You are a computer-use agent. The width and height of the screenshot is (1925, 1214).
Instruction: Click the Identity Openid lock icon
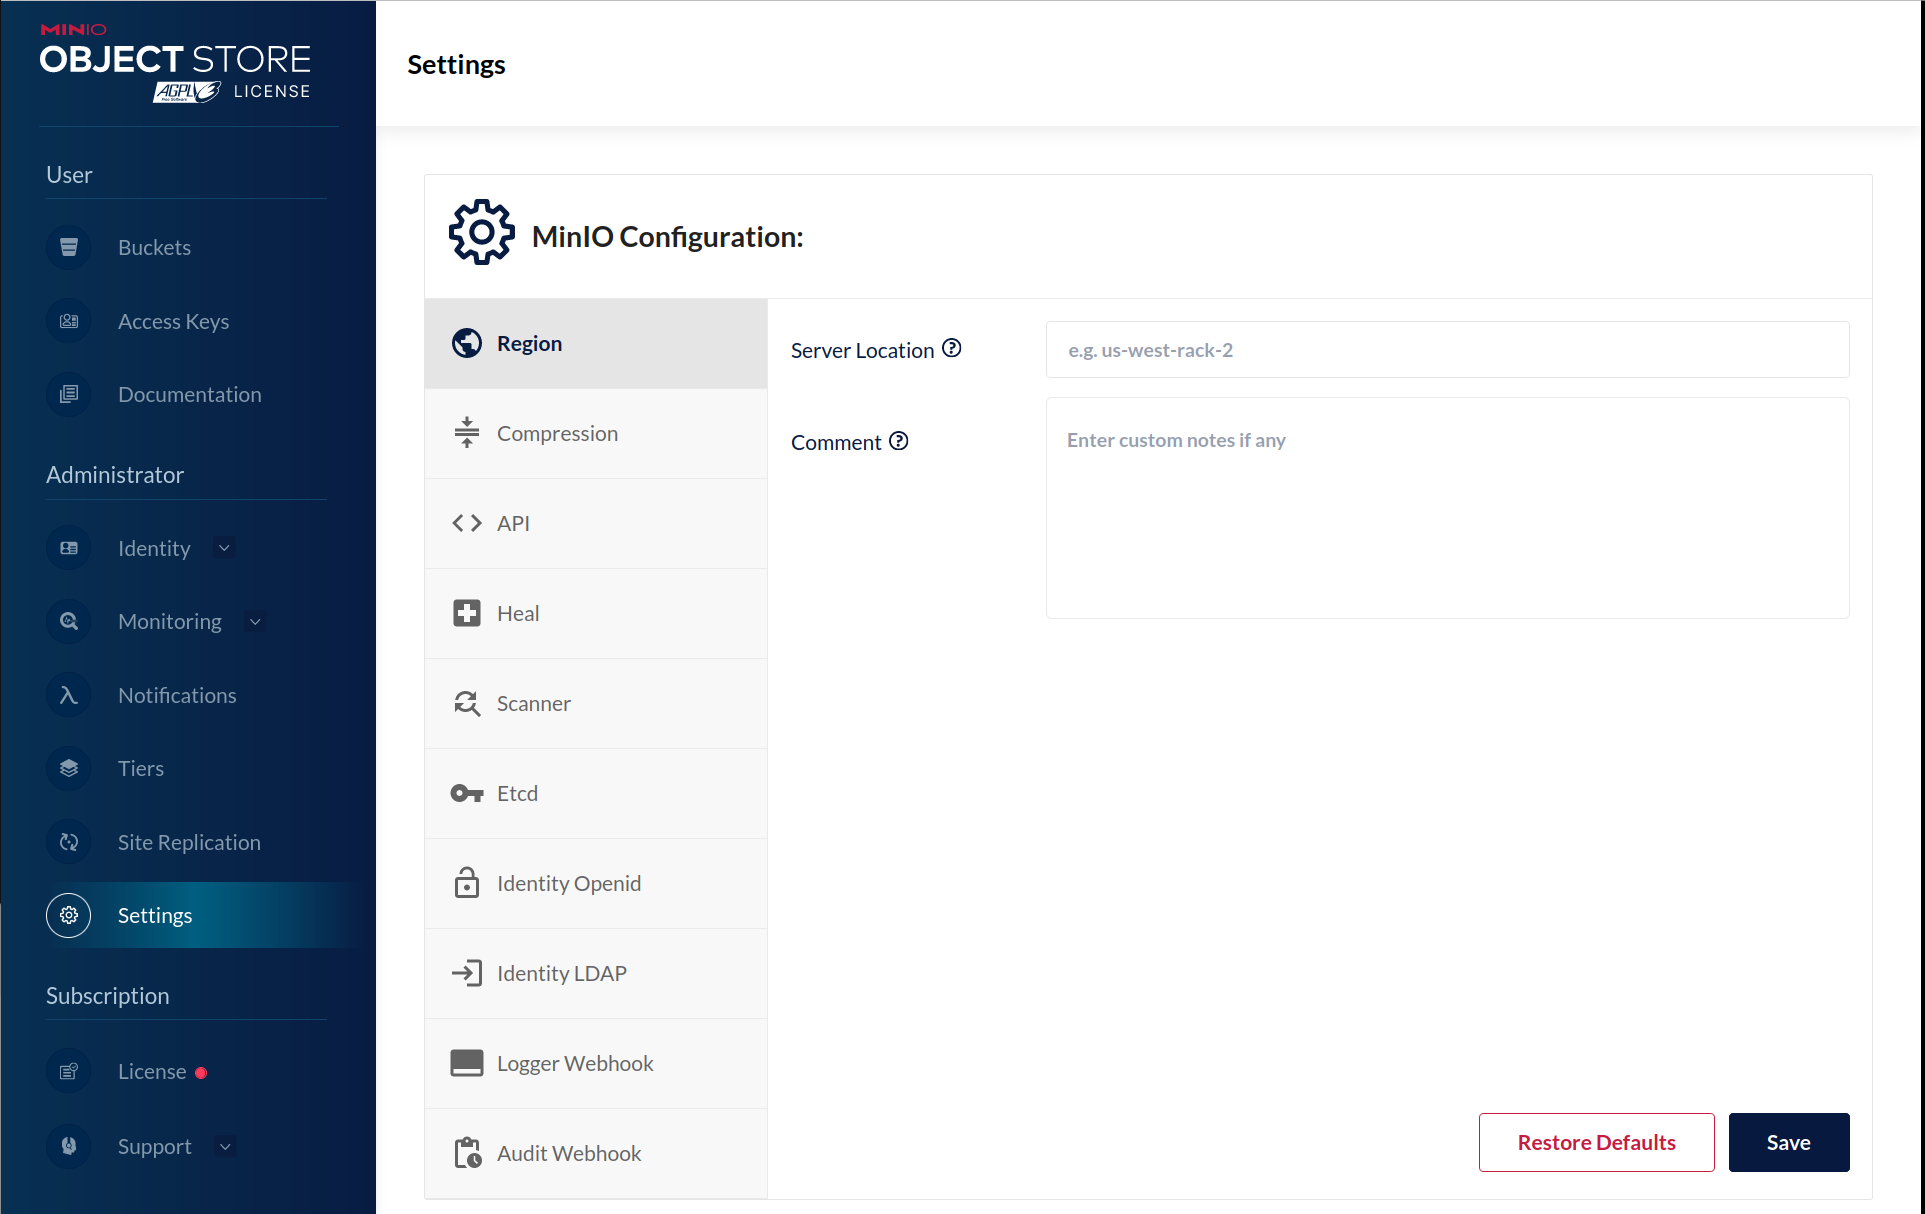467,883
